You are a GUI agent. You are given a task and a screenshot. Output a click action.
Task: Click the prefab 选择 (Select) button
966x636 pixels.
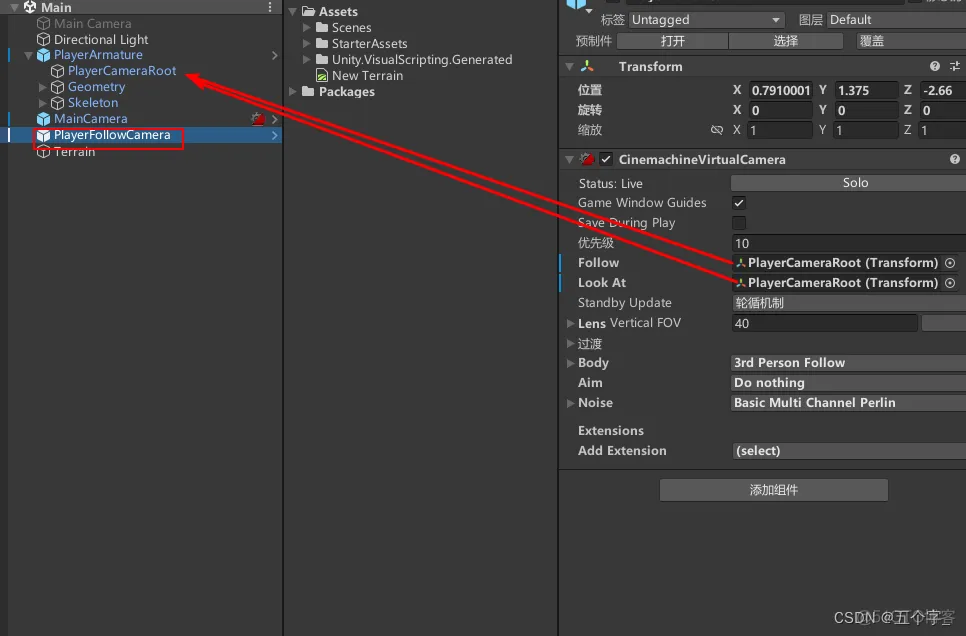click(x=785, y=41)
